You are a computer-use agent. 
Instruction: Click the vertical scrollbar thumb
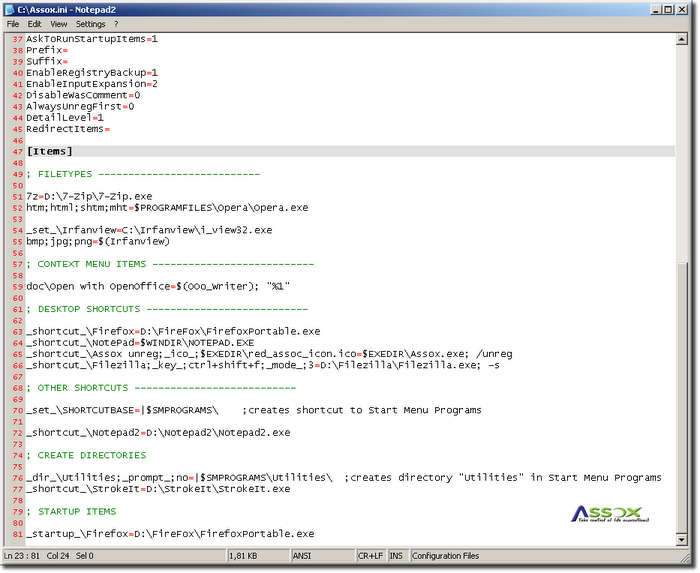pos(681,397)
